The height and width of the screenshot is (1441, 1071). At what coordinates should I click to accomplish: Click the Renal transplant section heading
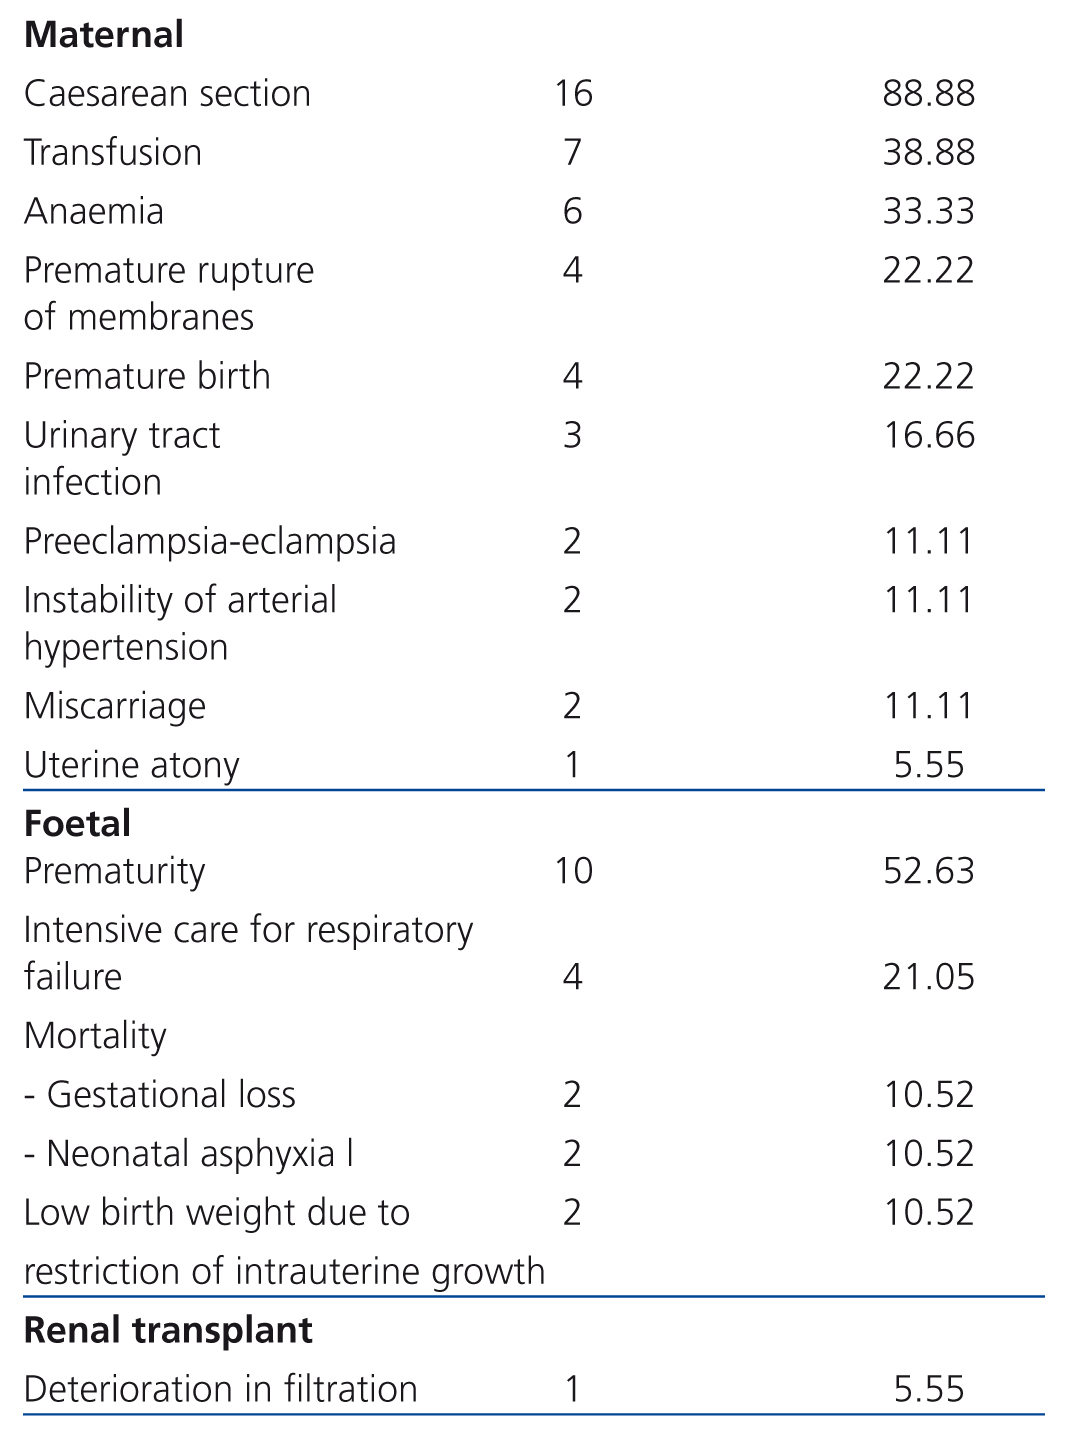168,1331
